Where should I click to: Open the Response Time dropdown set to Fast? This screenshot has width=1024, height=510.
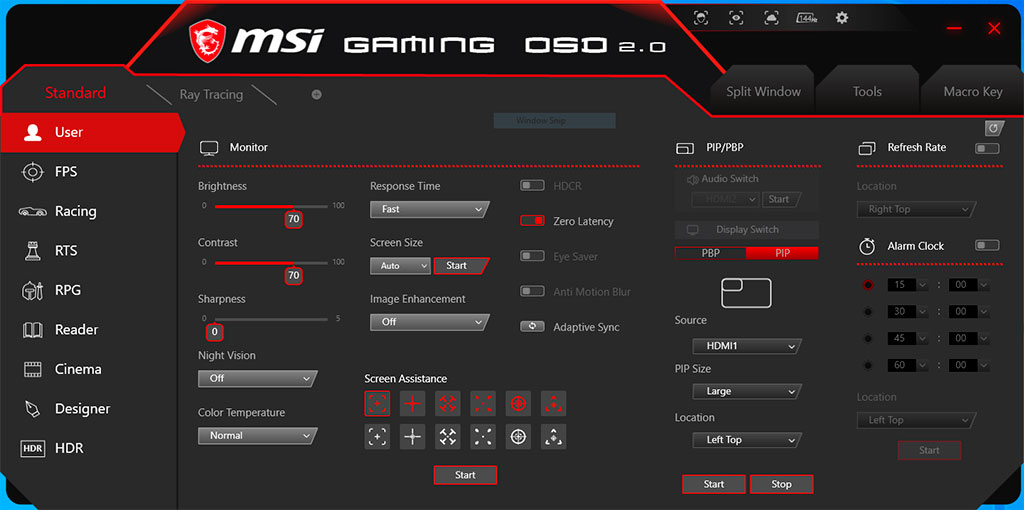click(429, 210)
